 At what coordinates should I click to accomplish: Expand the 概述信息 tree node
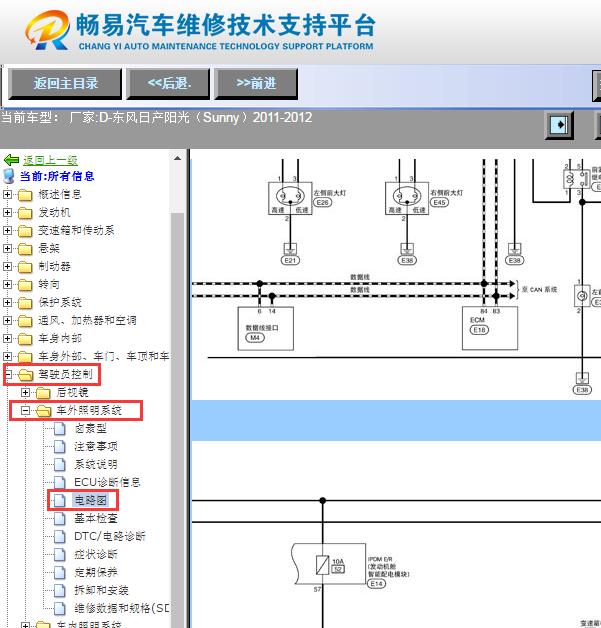point(7,195)
